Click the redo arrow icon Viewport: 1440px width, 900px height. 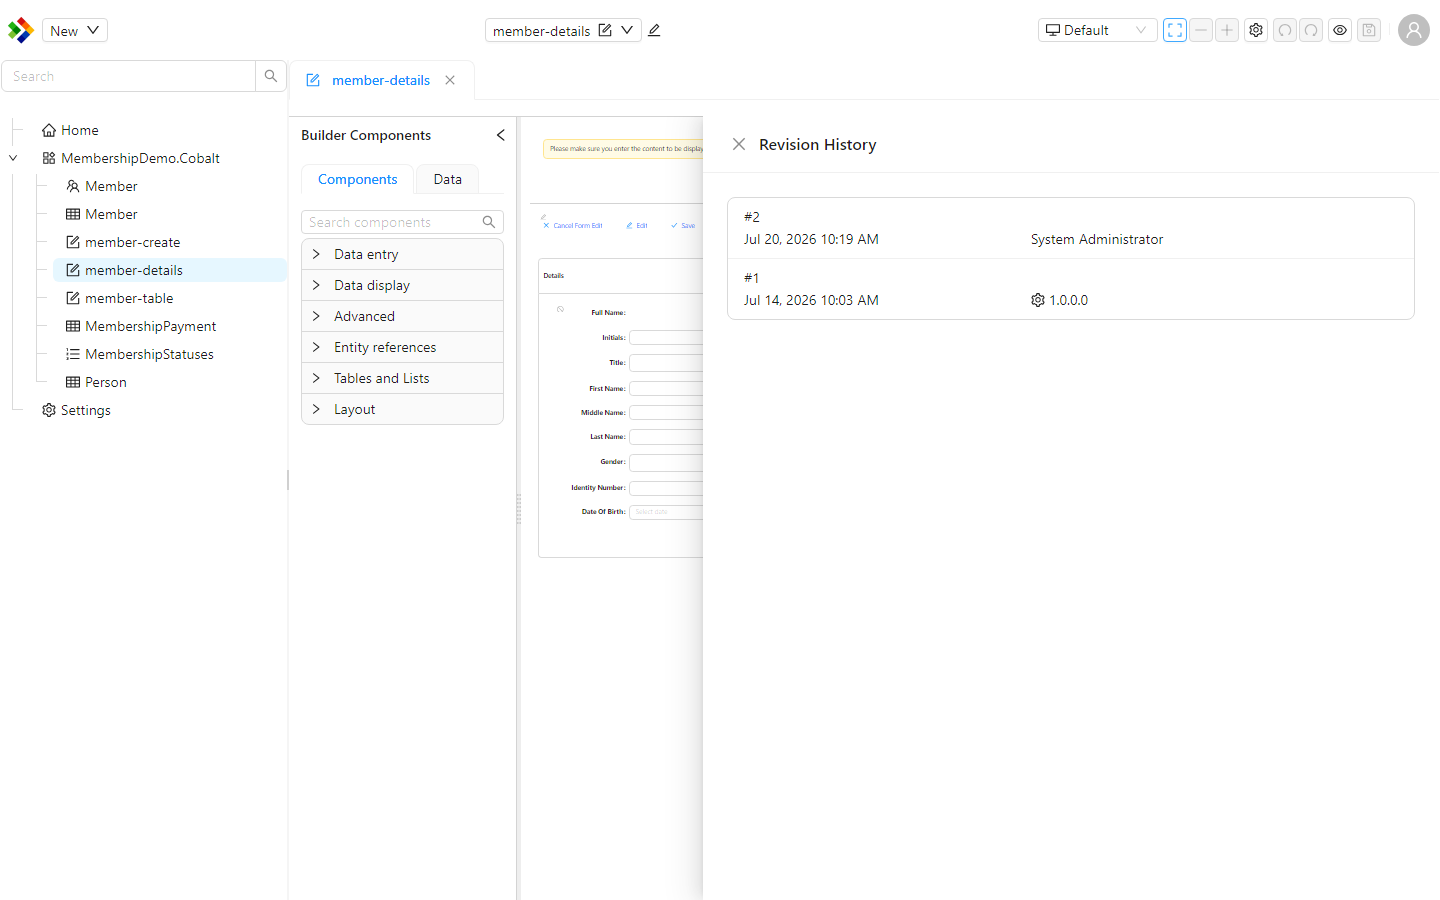1311,30
